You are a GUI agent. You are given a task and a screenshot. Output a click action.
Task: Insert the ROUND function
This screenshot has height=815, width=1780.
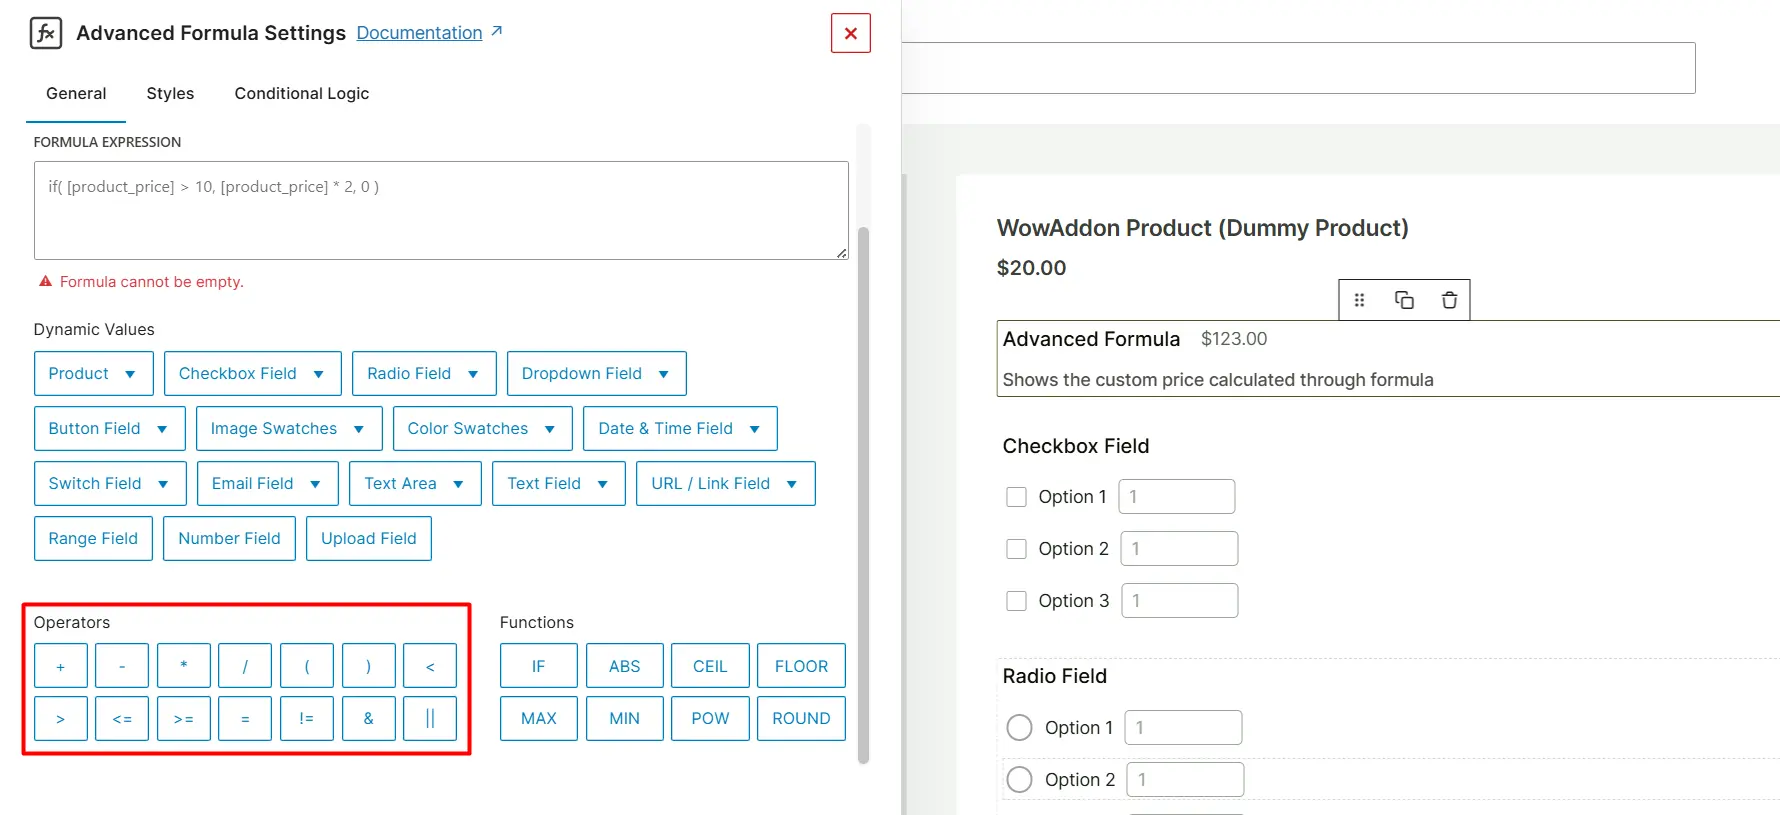801,718
